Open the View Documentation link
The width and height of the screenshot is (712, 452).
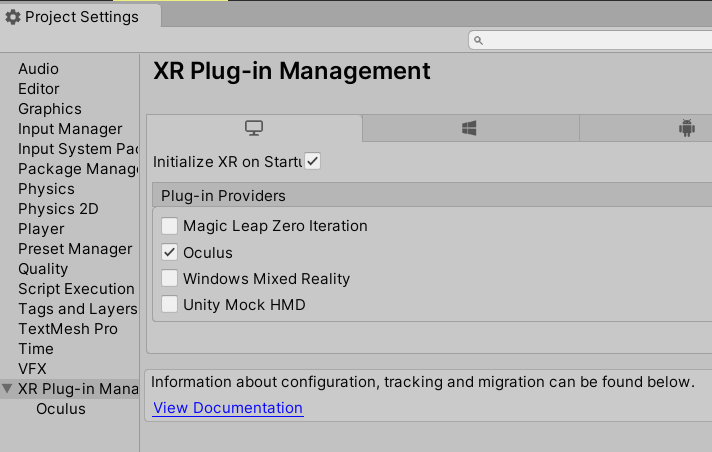(x=228, y=408)
